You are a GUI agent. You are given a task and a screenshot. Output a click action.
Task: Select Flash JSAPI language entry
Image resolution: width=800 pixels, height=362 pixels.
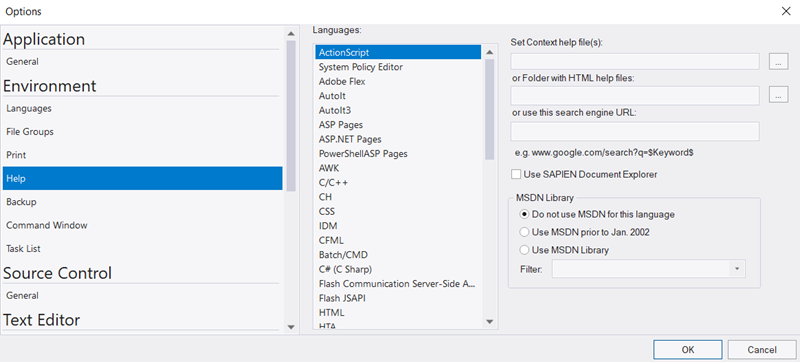coord(398,298)
